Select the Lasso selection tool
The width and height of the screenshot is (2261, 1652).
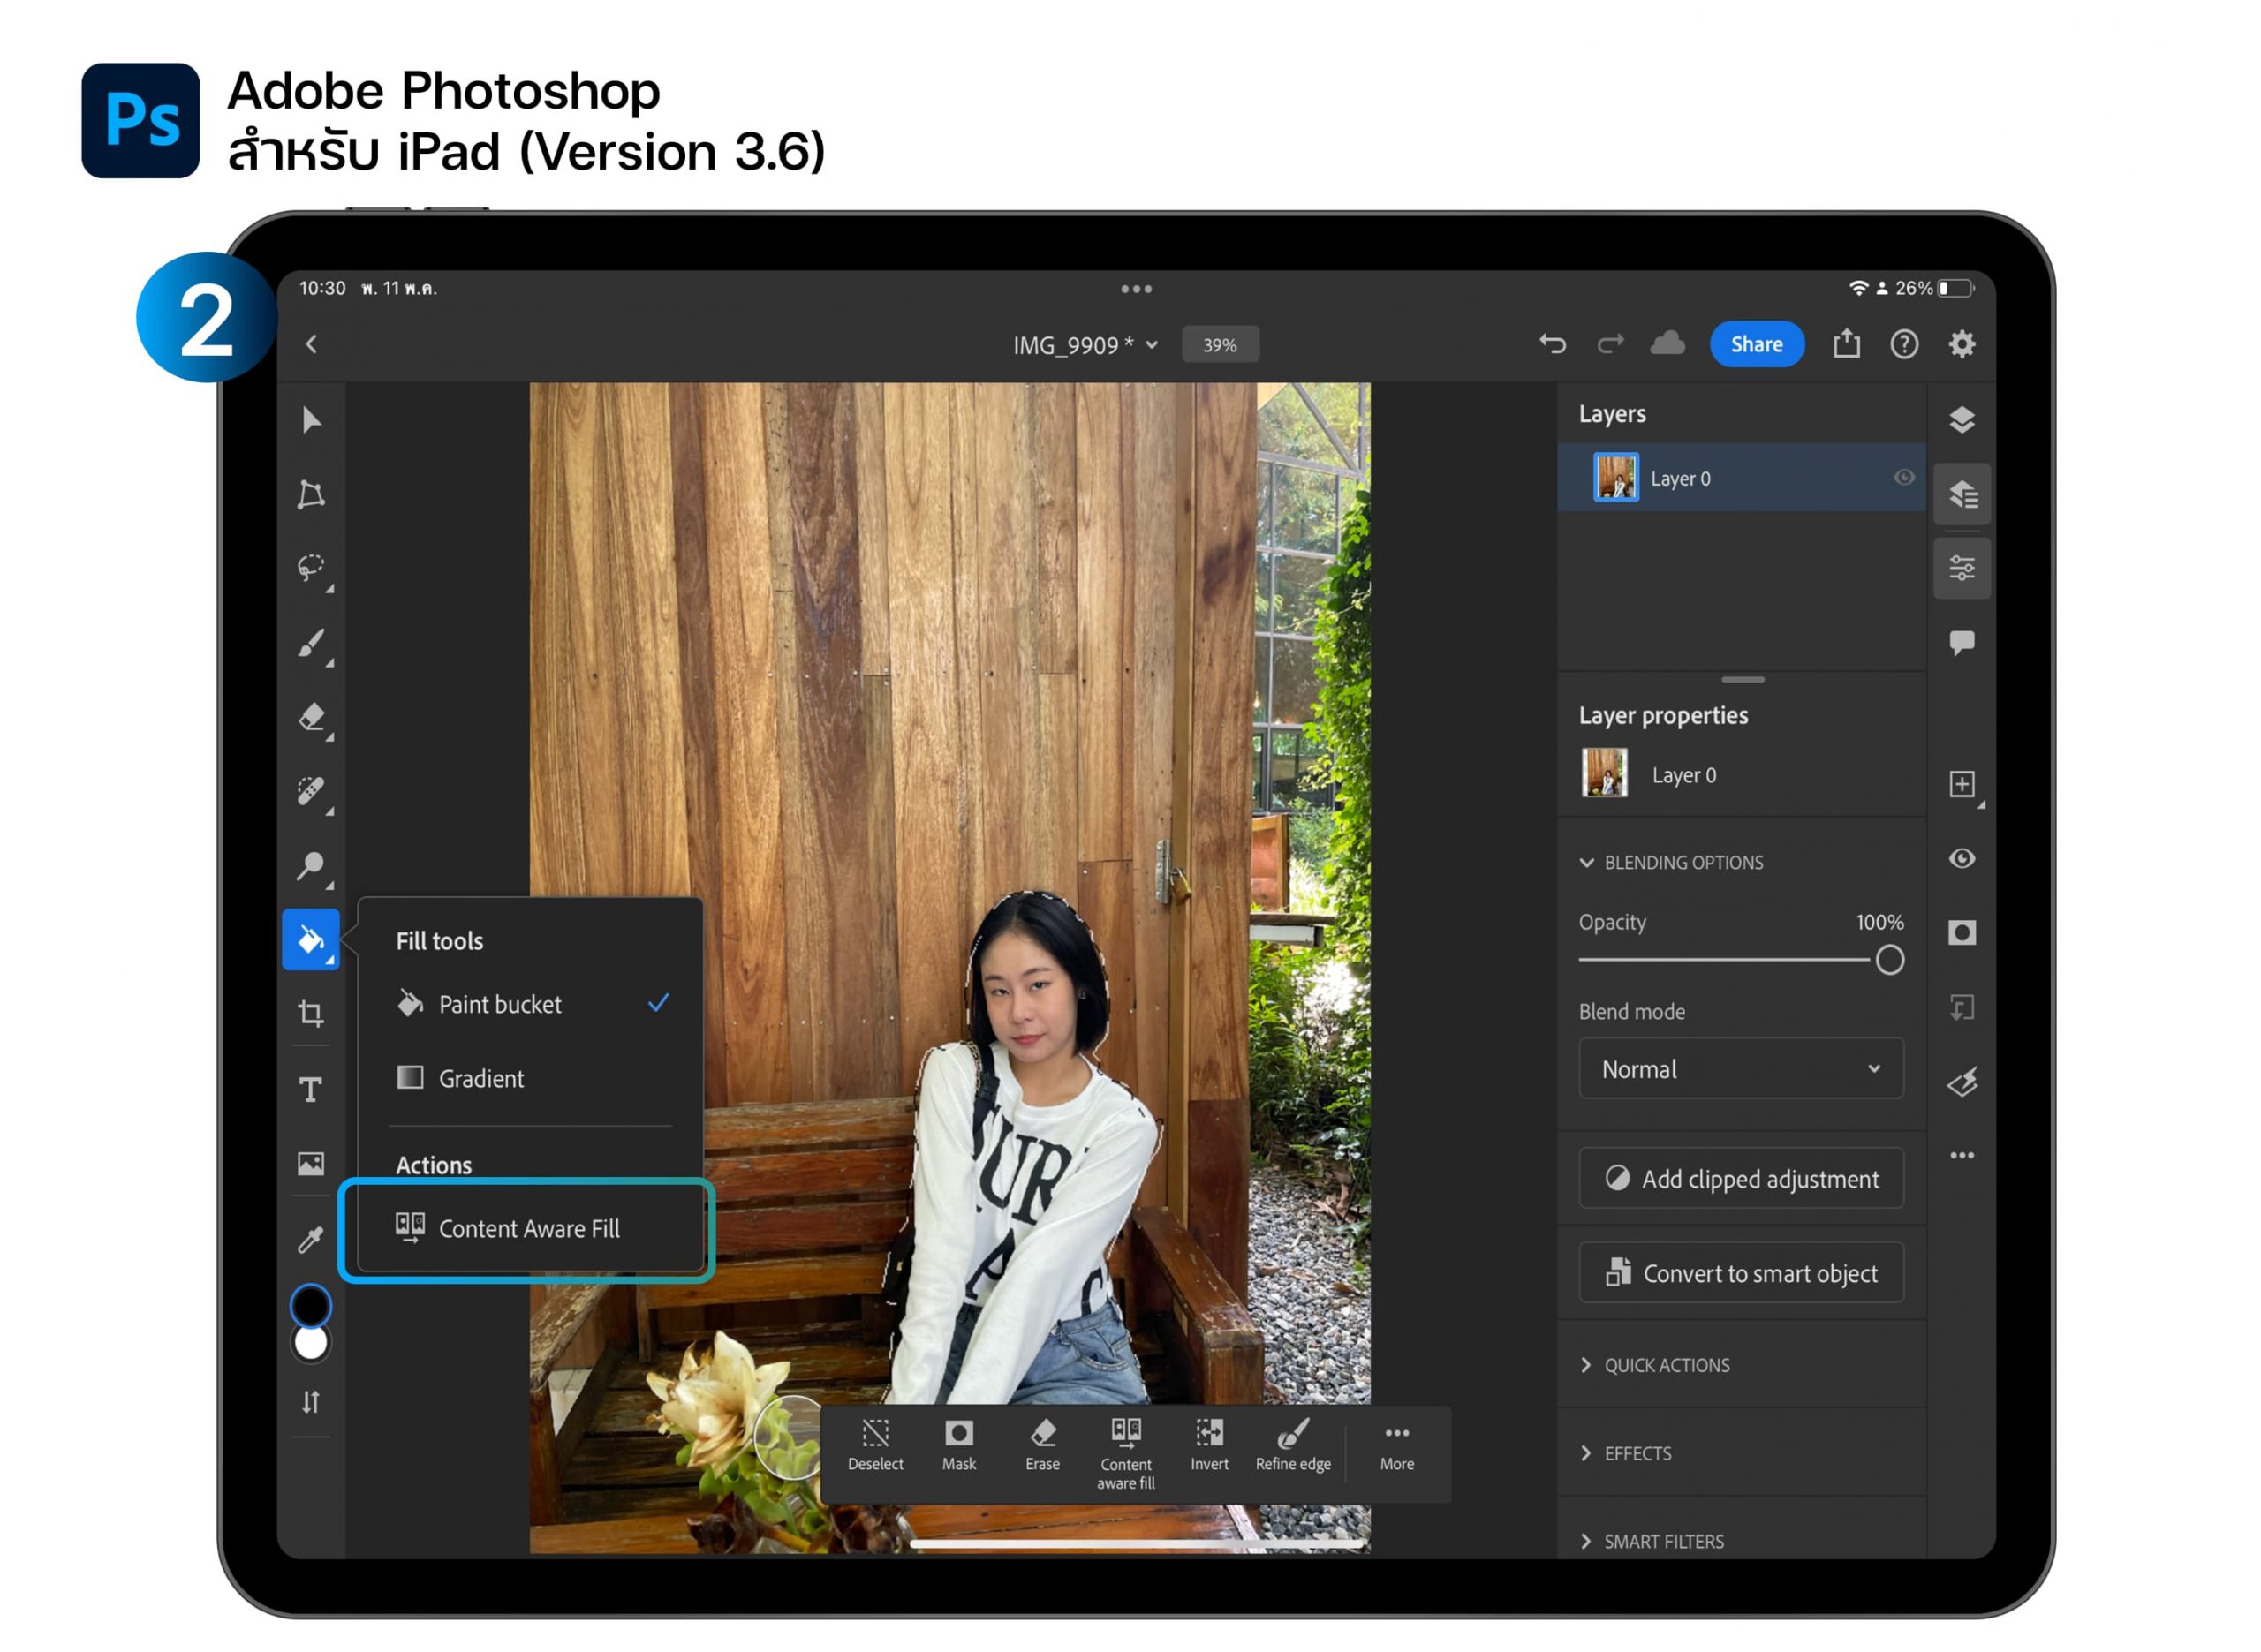click(x=311, y=567)
